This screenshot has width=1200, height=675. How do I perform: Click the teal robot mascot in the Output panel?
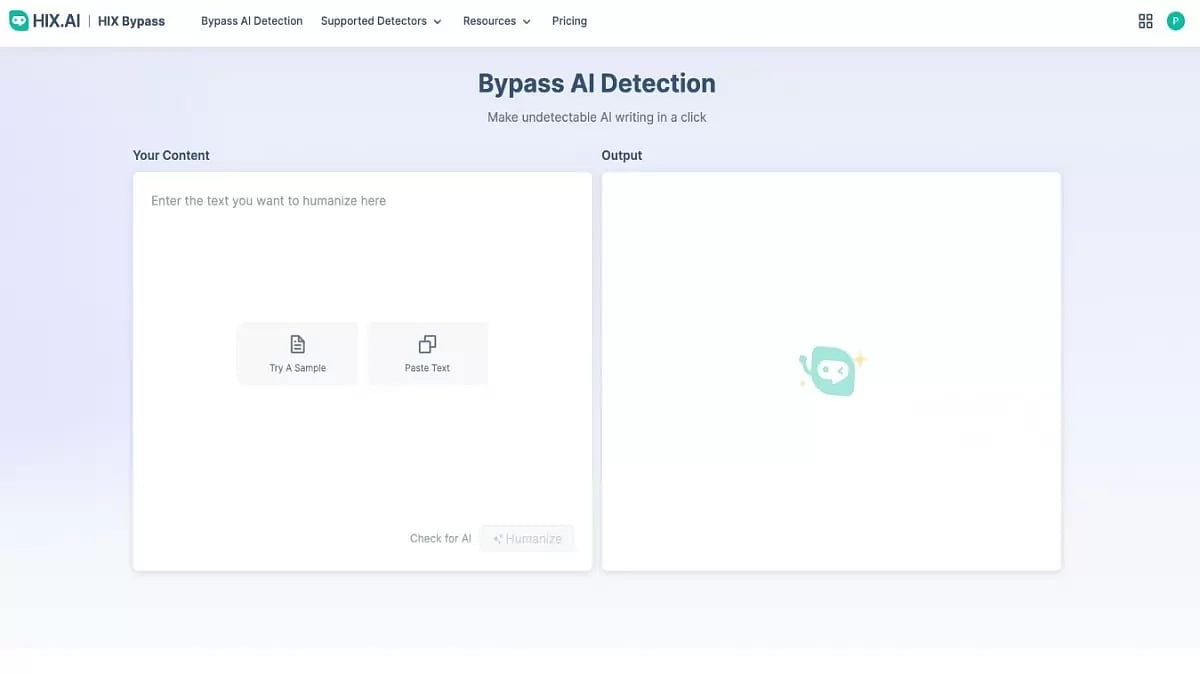tap(831, 370)
